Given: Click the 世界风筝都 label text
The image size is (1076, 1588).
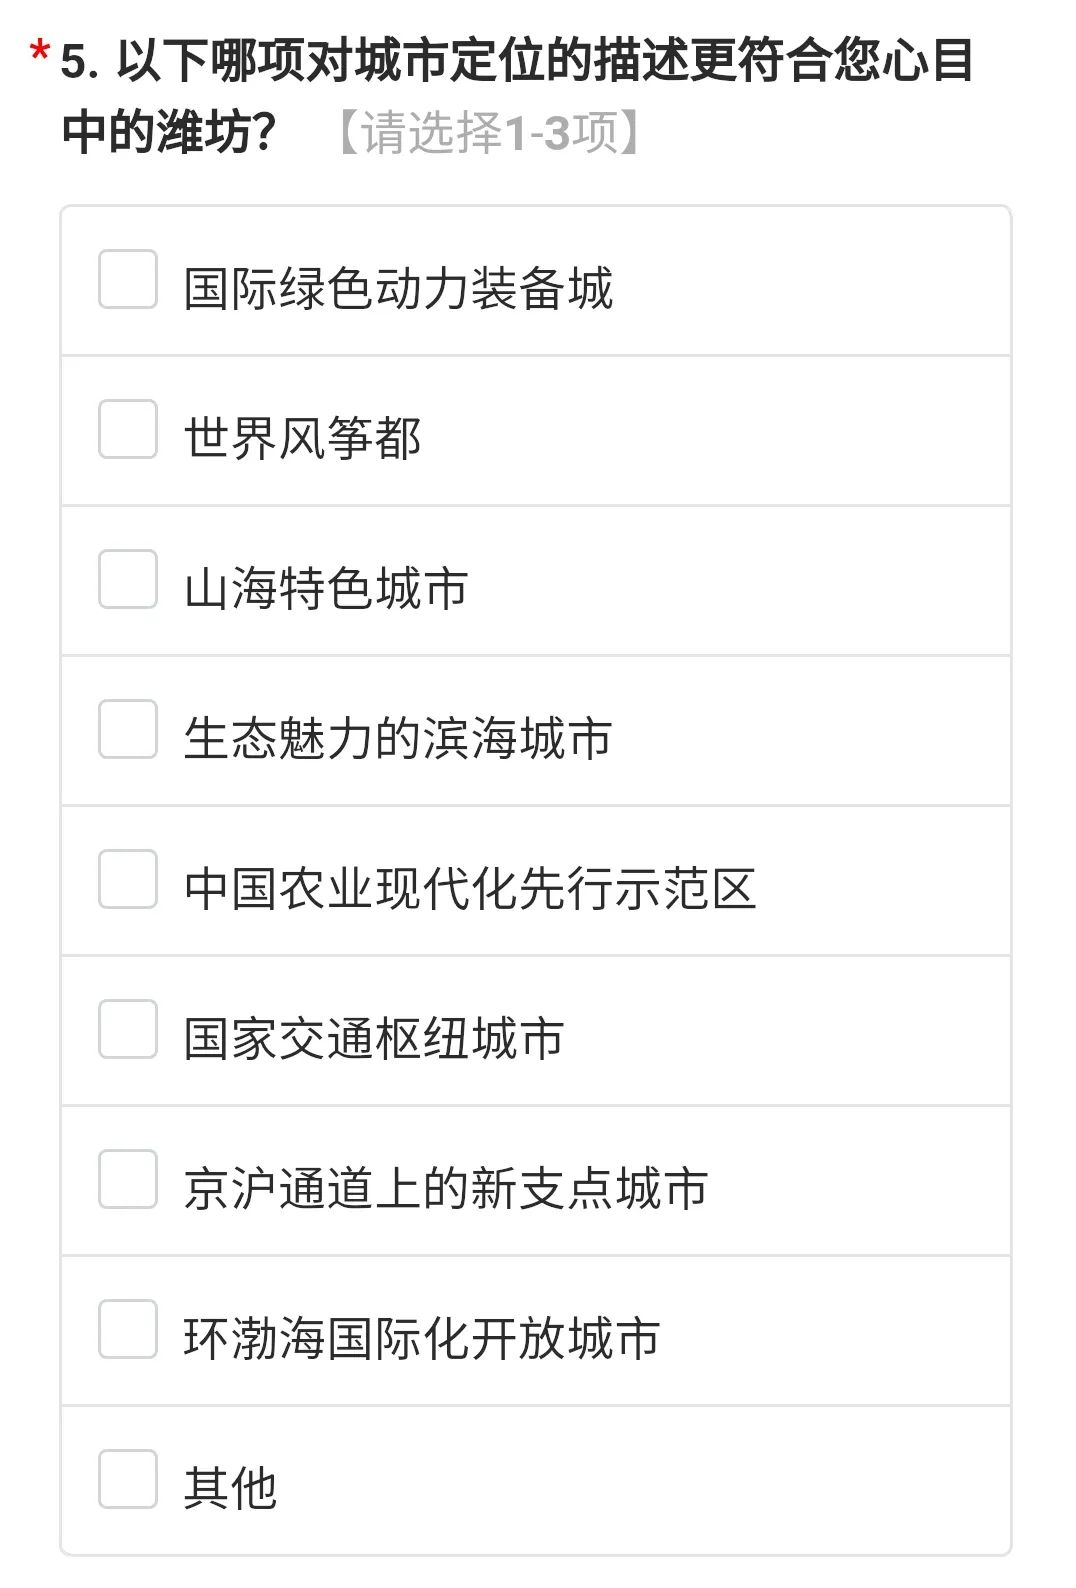Looking at the screenshot, I should click(x=302, y=439).
